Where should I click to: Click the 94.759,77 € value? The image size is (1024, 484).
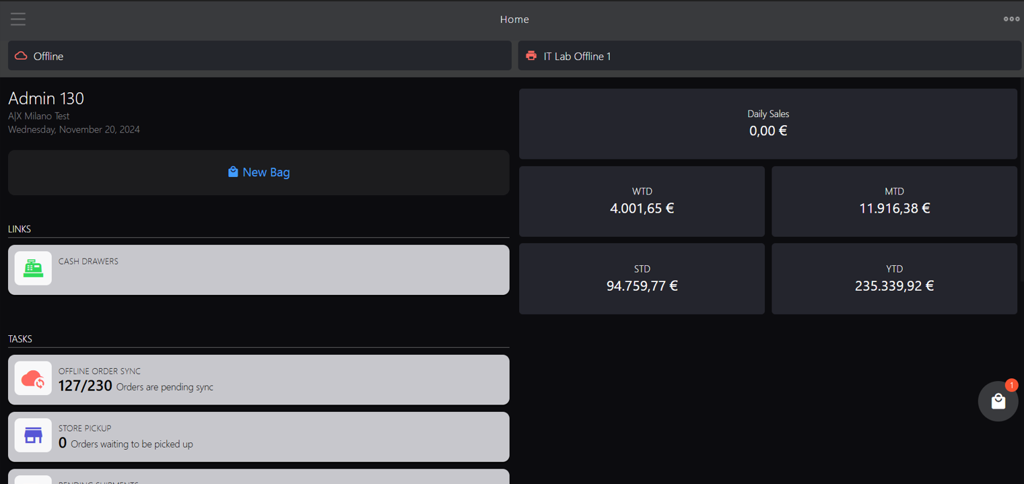click(x=642, y=286)
